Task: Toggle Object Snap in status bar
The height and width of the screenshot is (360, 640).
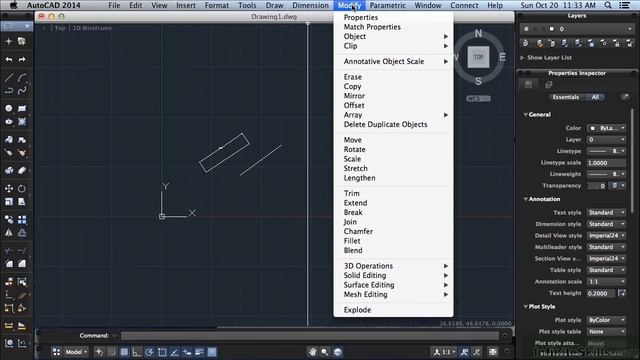Action: click(x=162, y=352)
